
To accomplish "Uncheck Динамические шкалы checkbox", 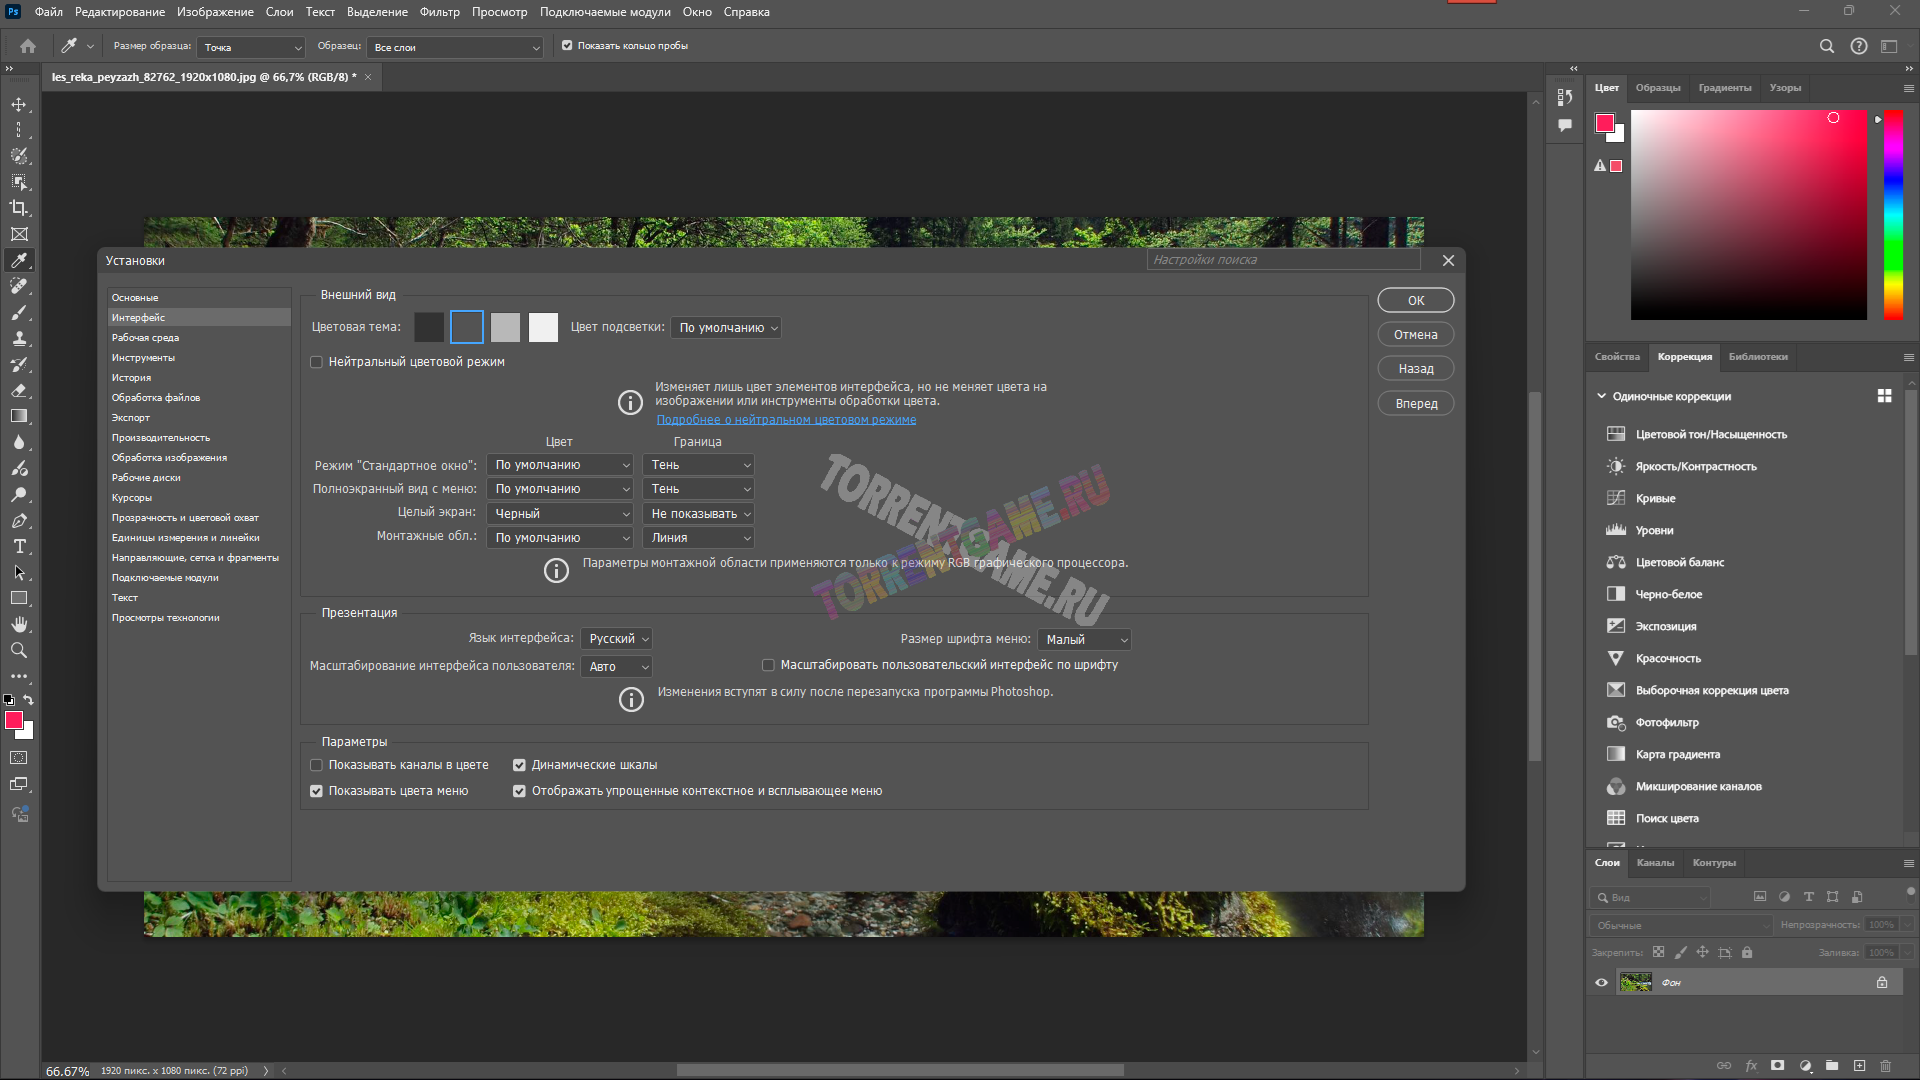I will point(519,765).
